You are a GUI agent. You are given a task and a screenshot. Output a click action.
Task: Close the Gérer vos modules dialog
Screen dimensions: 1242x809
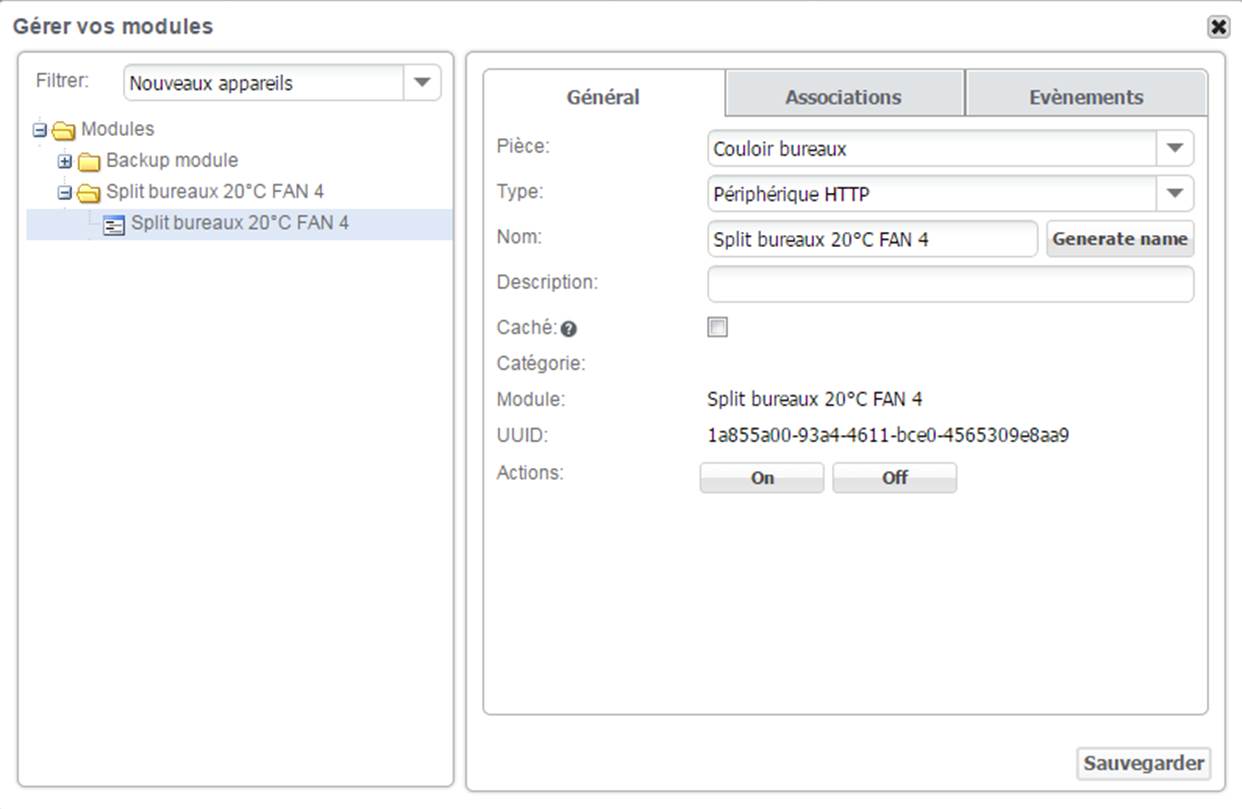tap(1218, 27)
